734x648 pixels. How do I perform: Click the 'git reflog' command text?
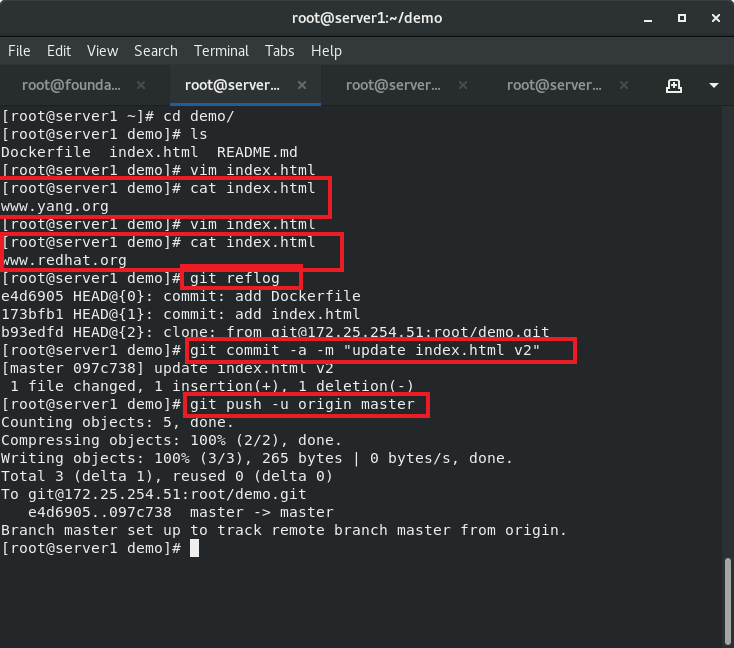coord(235,278)
